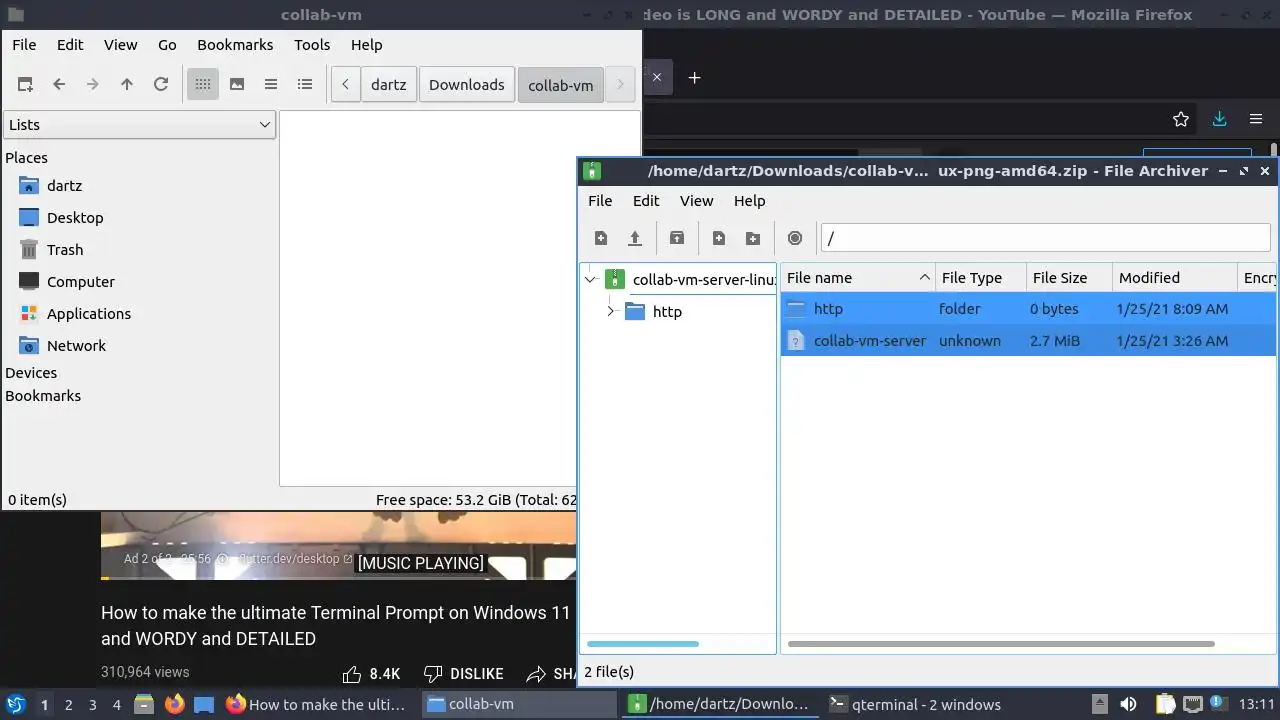Switch file manager to detailed list view
The width and height of the screenshot is (1280, 720).
coord(305,85)
